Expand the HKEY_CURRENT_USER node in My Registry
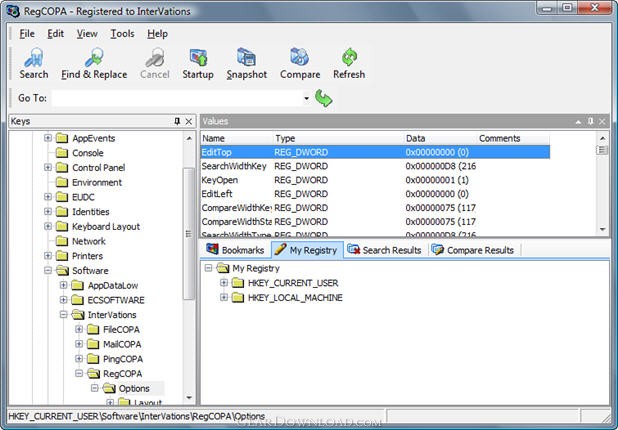The image size is (618, 430). [224, 283]
